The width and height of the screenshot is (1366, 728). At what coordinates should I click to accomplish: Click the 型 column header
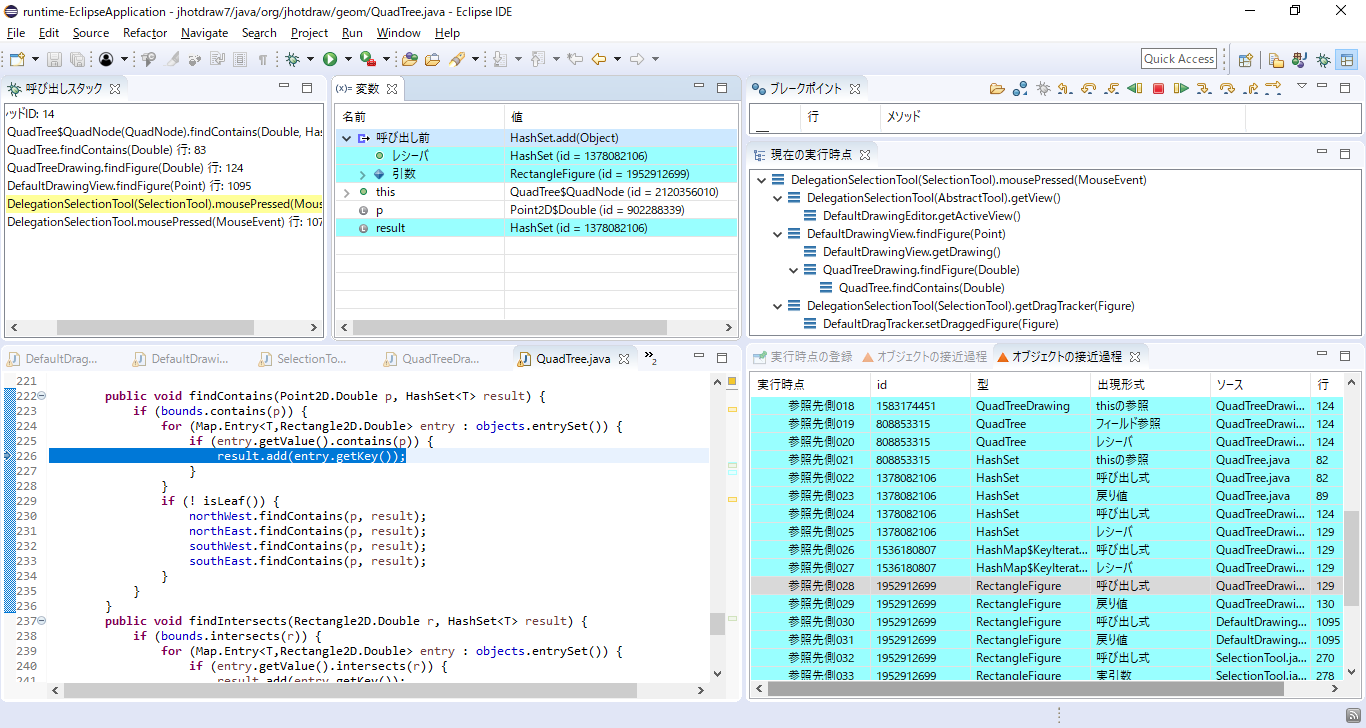click(1031, 385)
